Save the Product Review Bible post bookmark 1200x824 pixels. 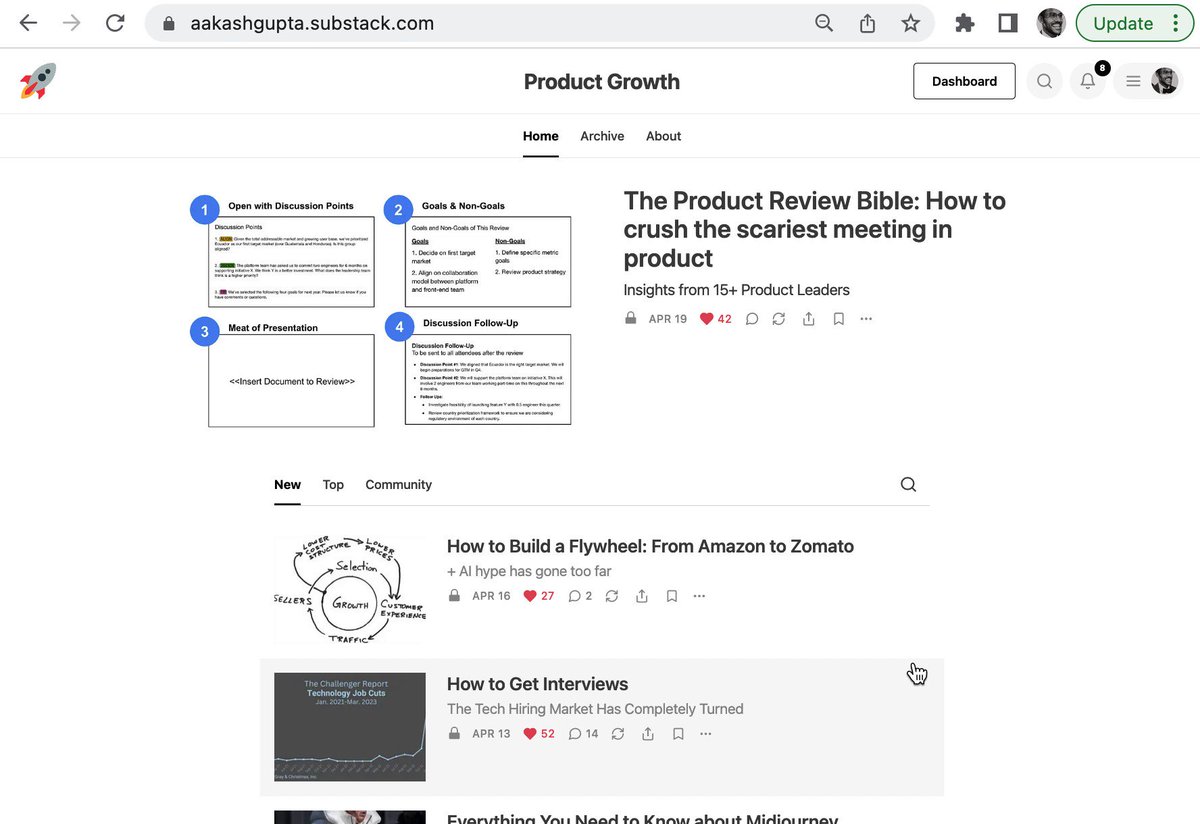tap(839, 319)
